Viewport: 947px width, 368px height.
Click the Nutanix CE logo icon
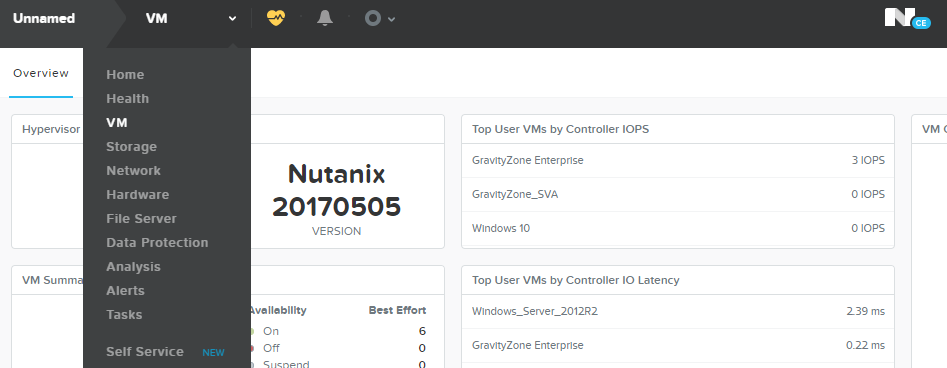coord(908,18)
